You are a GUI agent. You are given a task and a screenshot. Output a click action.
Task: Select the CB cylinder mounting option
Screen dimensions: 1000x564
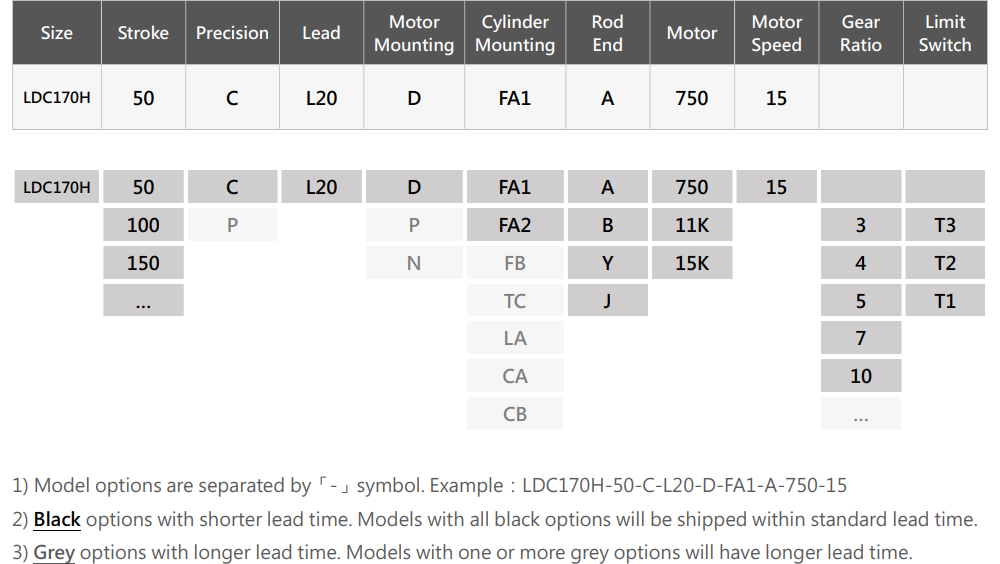[x=515, y=413]
